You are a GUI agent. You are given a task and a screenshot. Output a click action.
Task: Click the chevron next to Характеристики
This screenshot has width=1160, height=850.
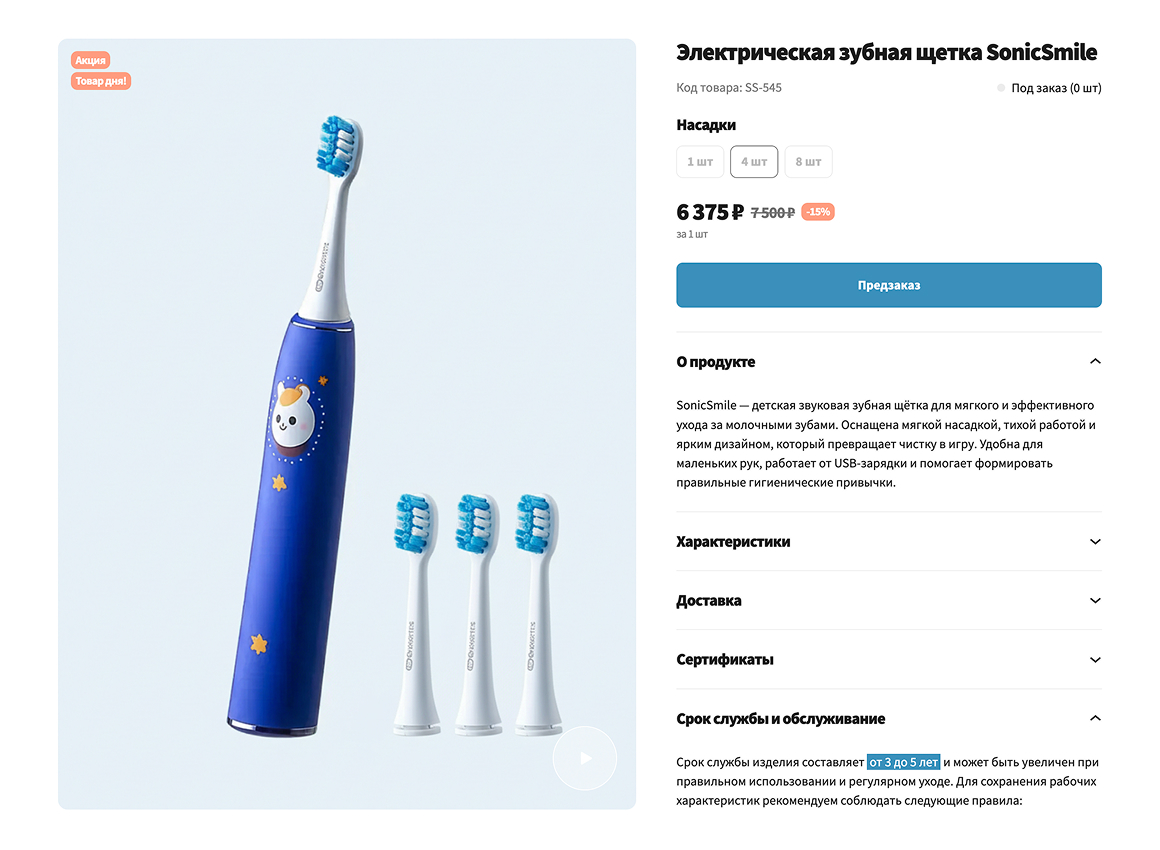1095,541
